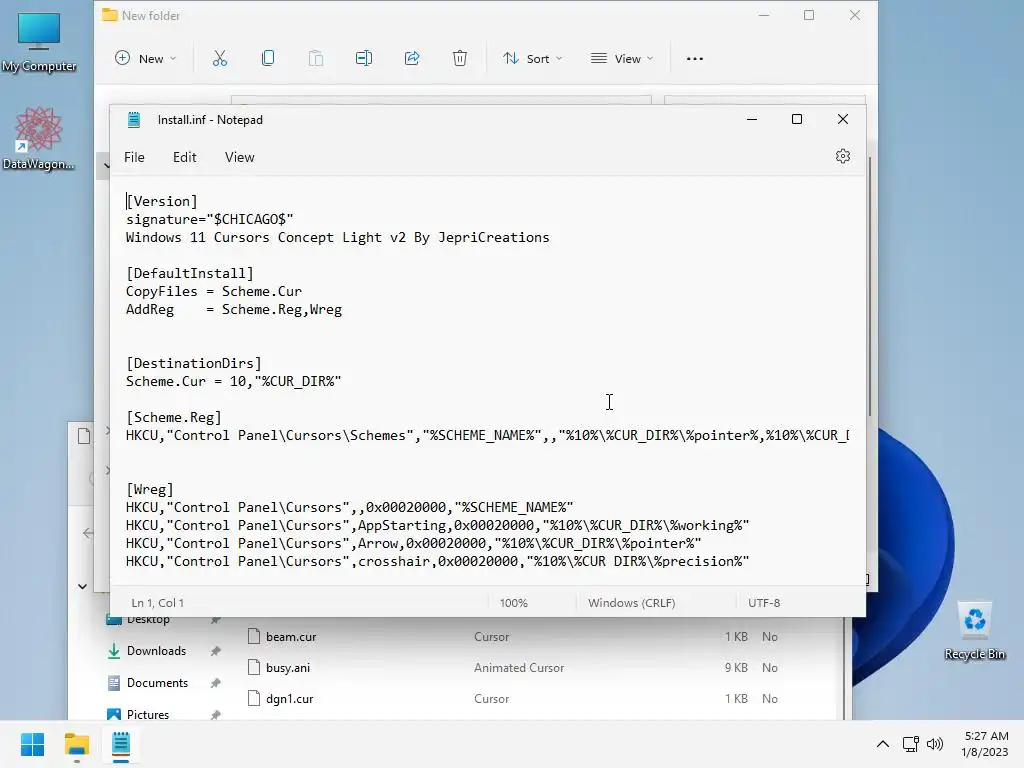
Task: Place cursor on the [DefaultInstall] line
Action: pyautogui.click(x=189, y=273)
